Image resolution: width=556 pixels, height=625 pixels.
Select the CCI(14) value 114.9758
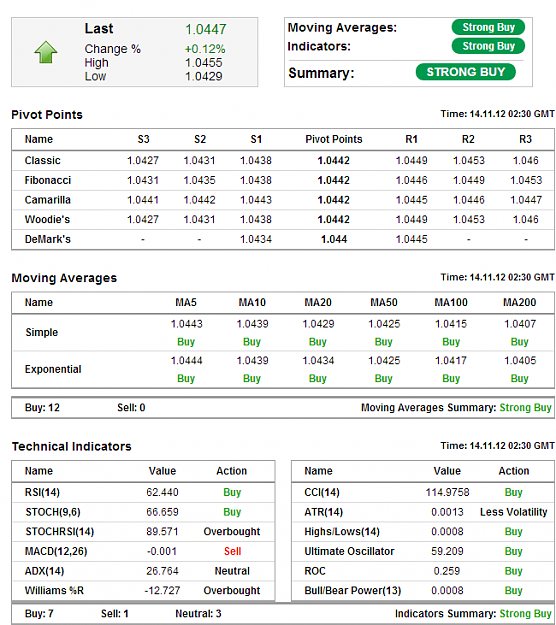pos(447,492)
